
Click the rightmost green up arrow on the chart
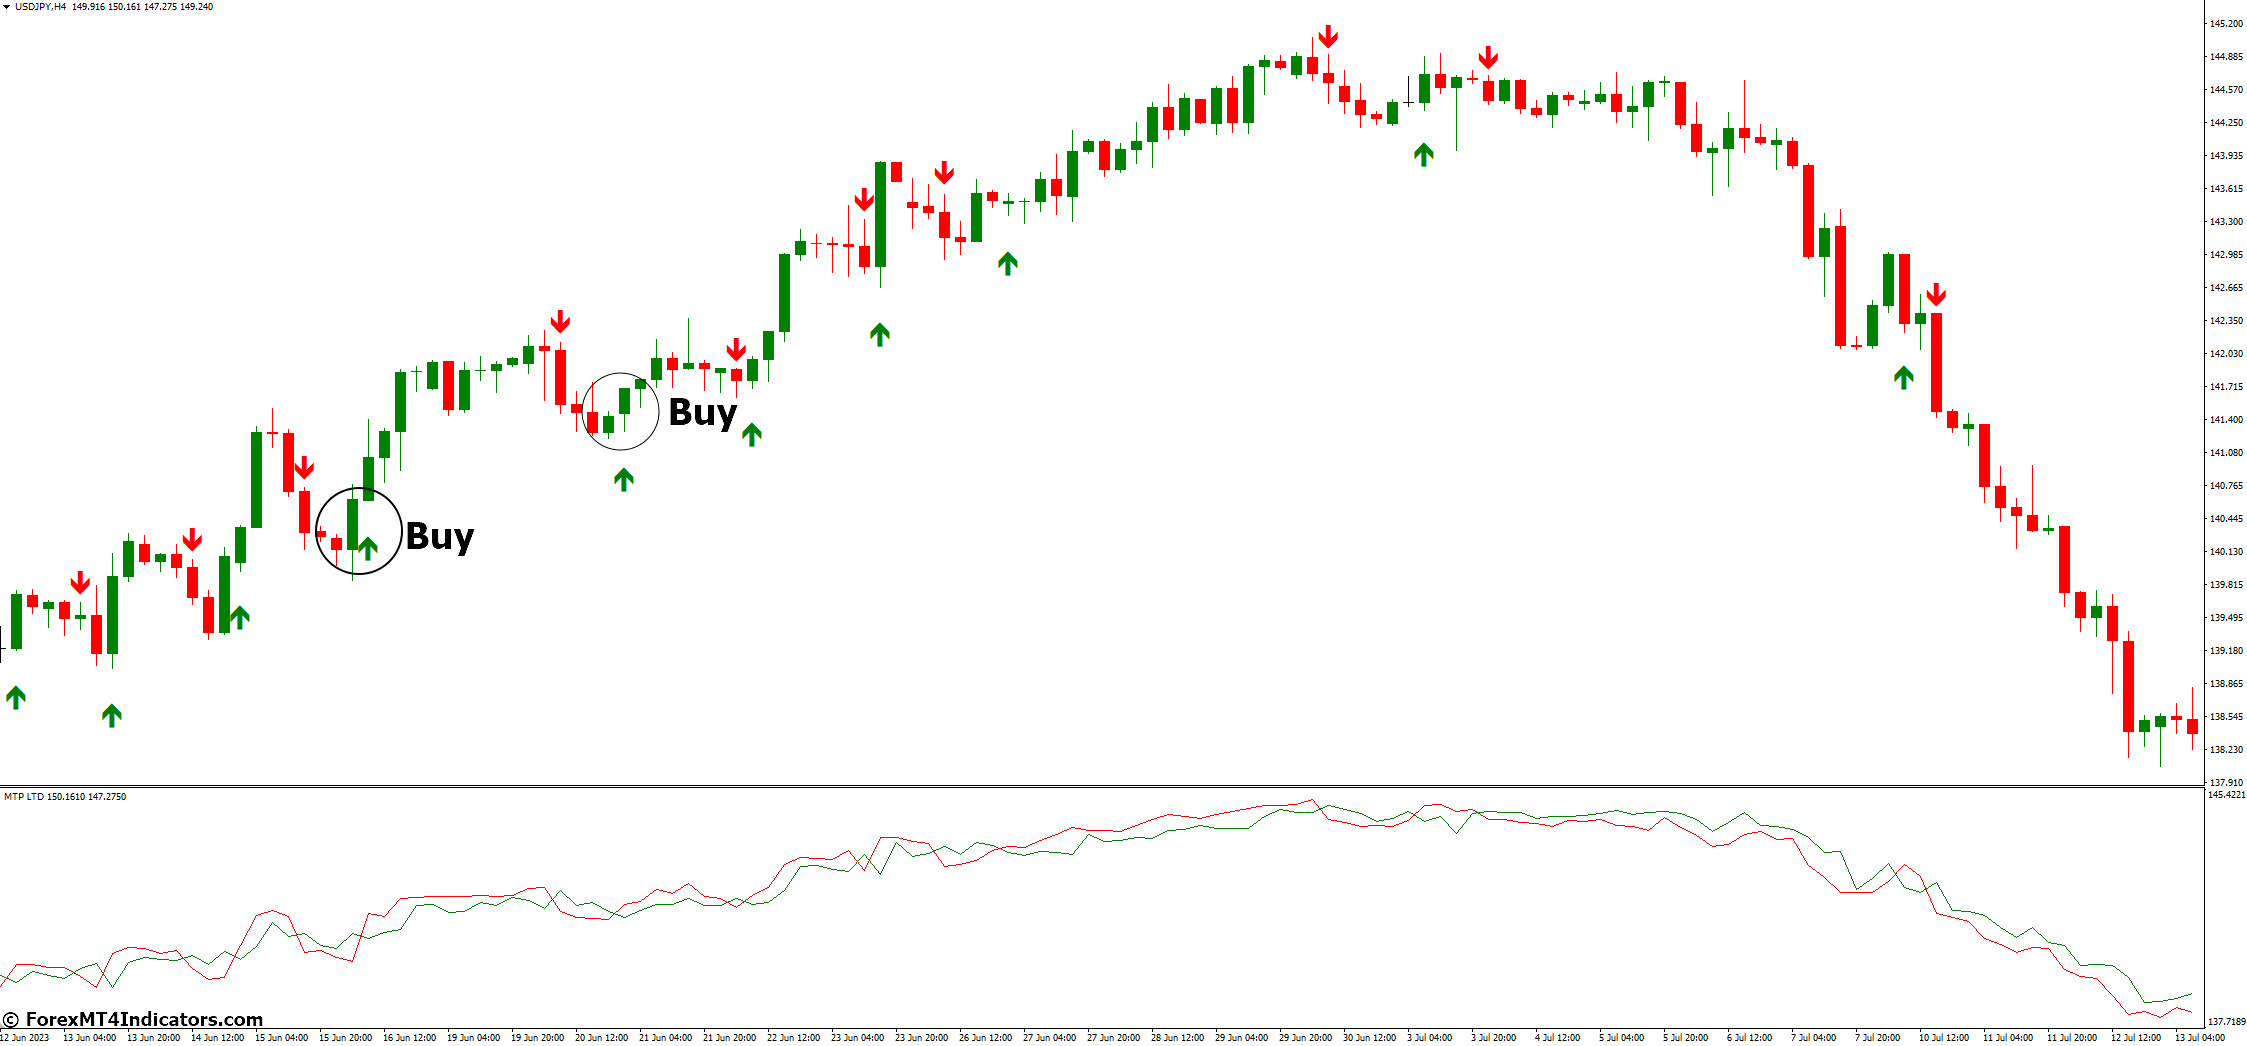tap(1903, 377)
